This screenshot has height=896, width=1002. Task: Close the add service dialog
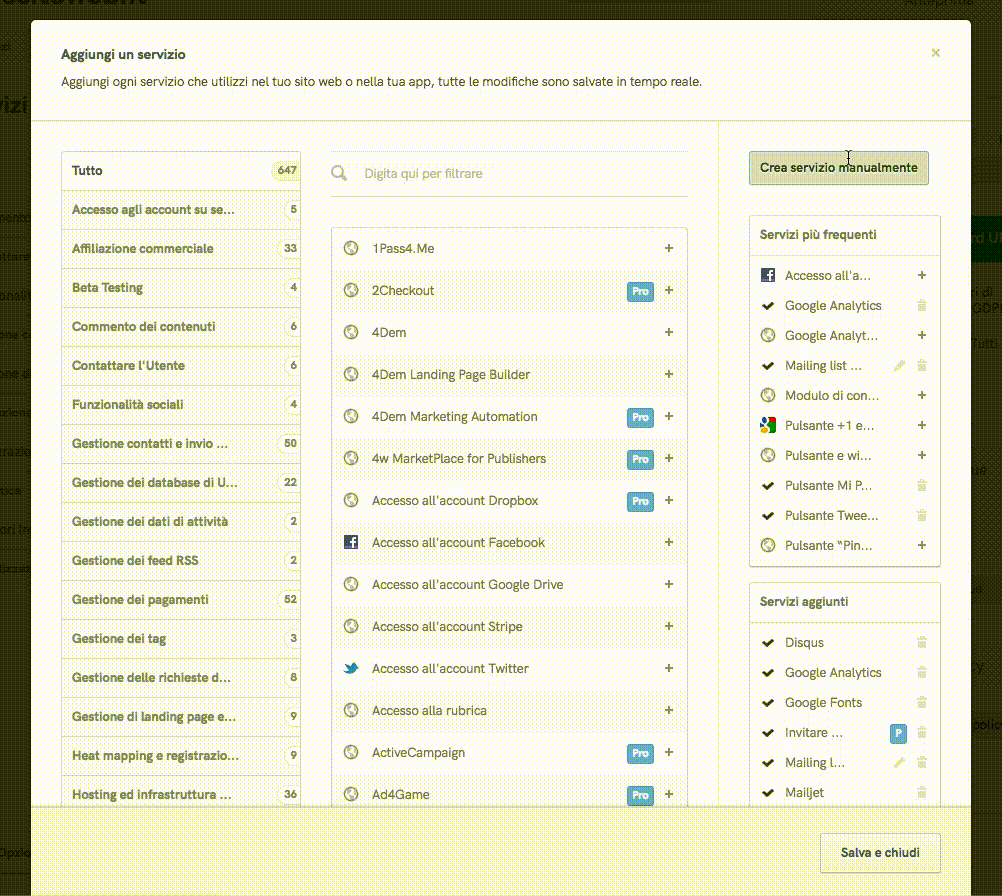pyautogui.click(x=935, y=53)
